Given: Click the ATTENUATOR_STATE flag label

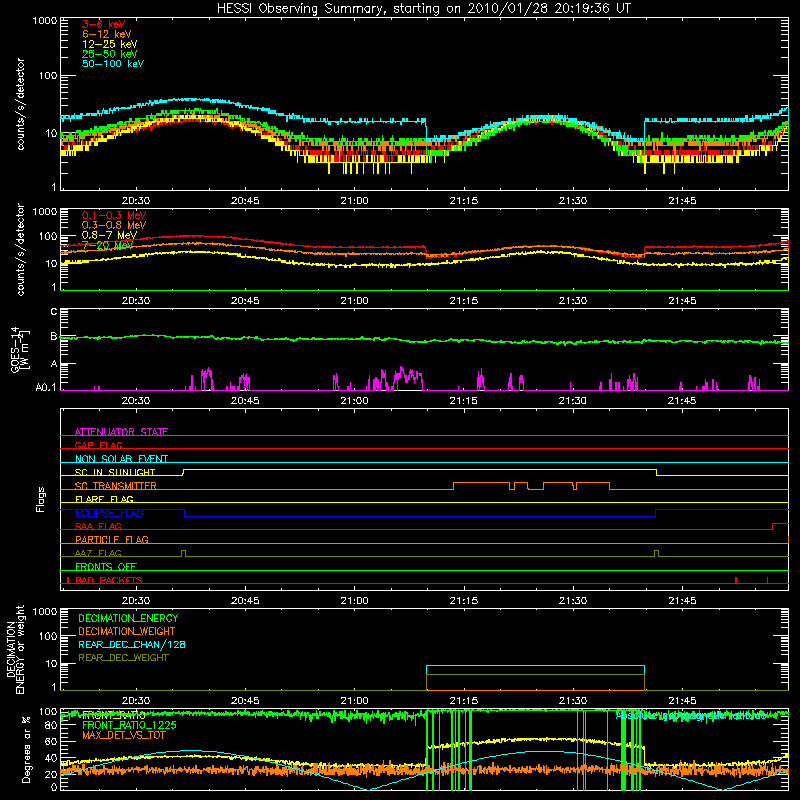Looking at the screenshot, I should (121, 432).
